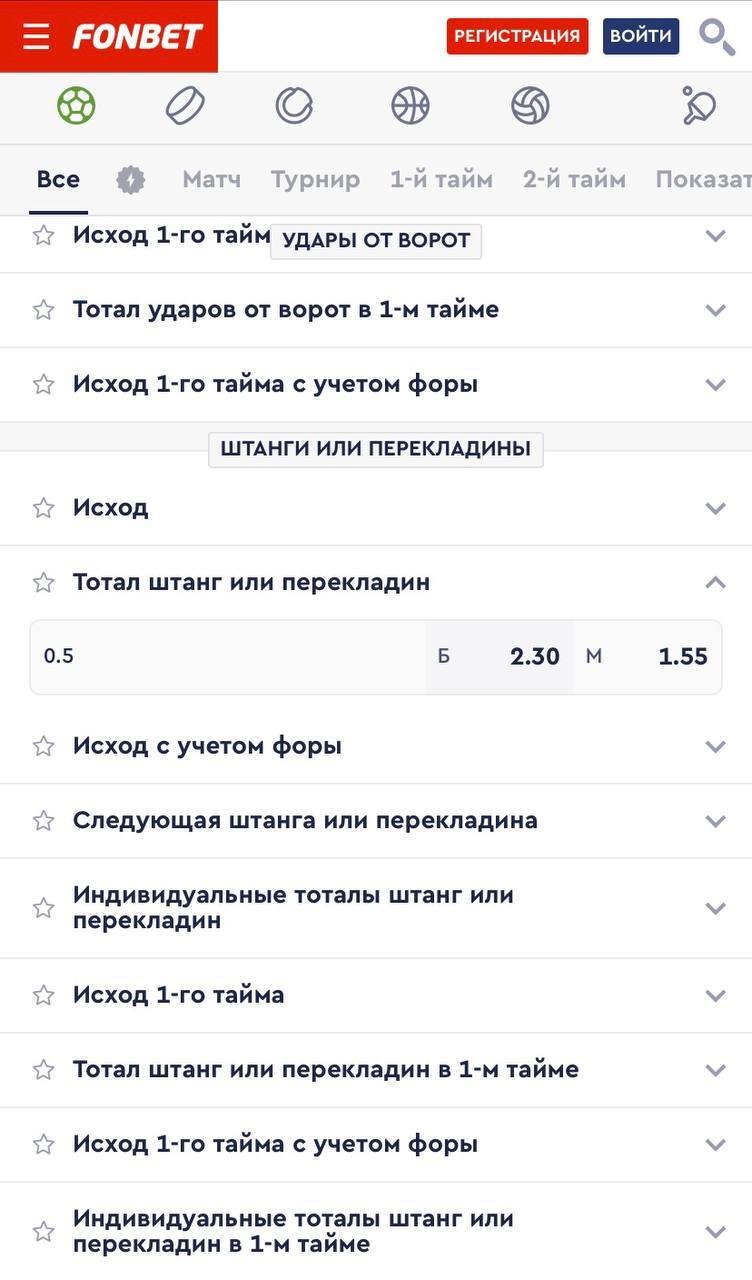
Task: Switch to the Матч tab
Action: click(x=211, y=180)
